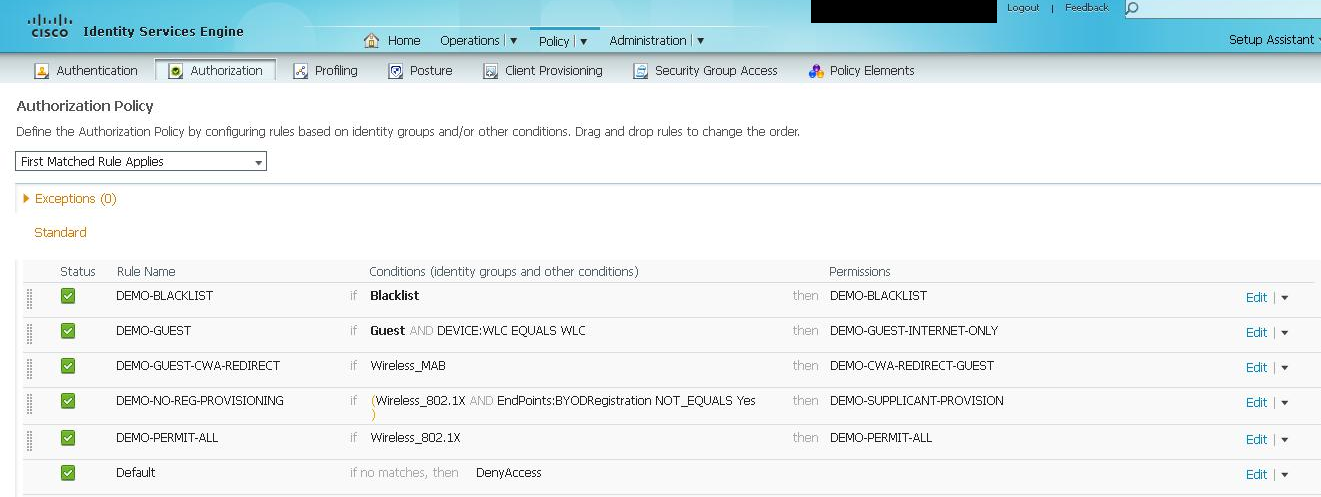The width and height of the screenshot is (1321, 497).
Task: Click DEMO-CWA-REDIRECT-GUEST permission text
Action: [x=912, y=366]
